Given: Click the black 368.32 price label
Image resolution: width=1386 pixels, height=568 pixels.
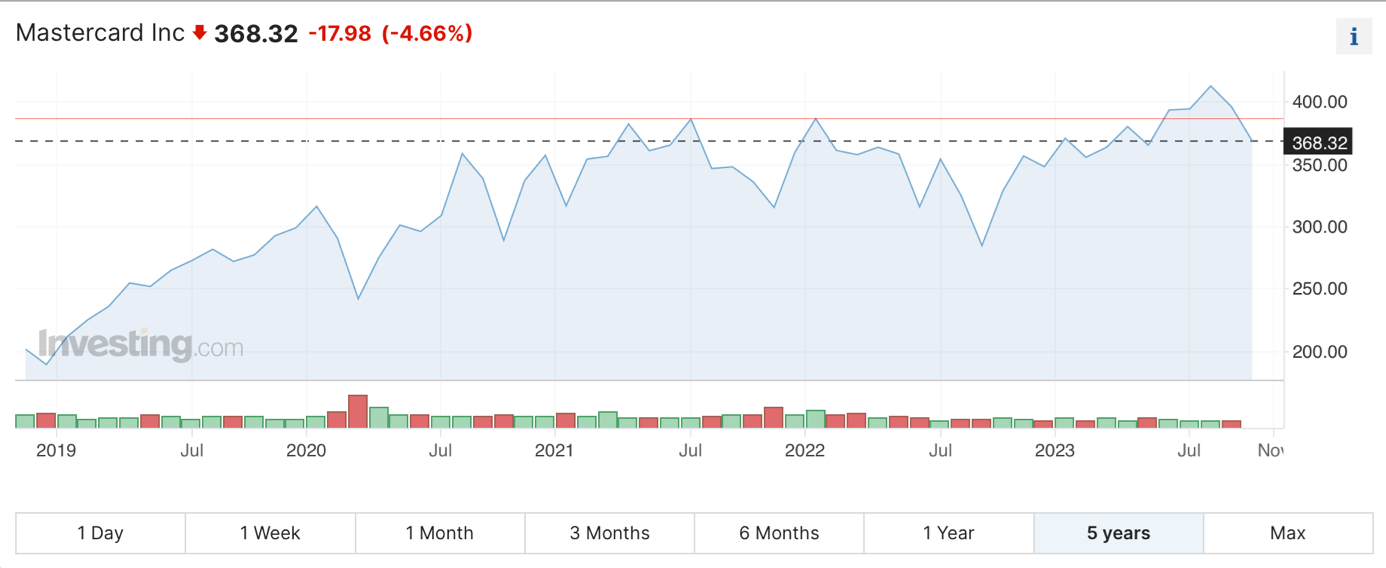Looking at the screenshot, I should click(1319, 143).
